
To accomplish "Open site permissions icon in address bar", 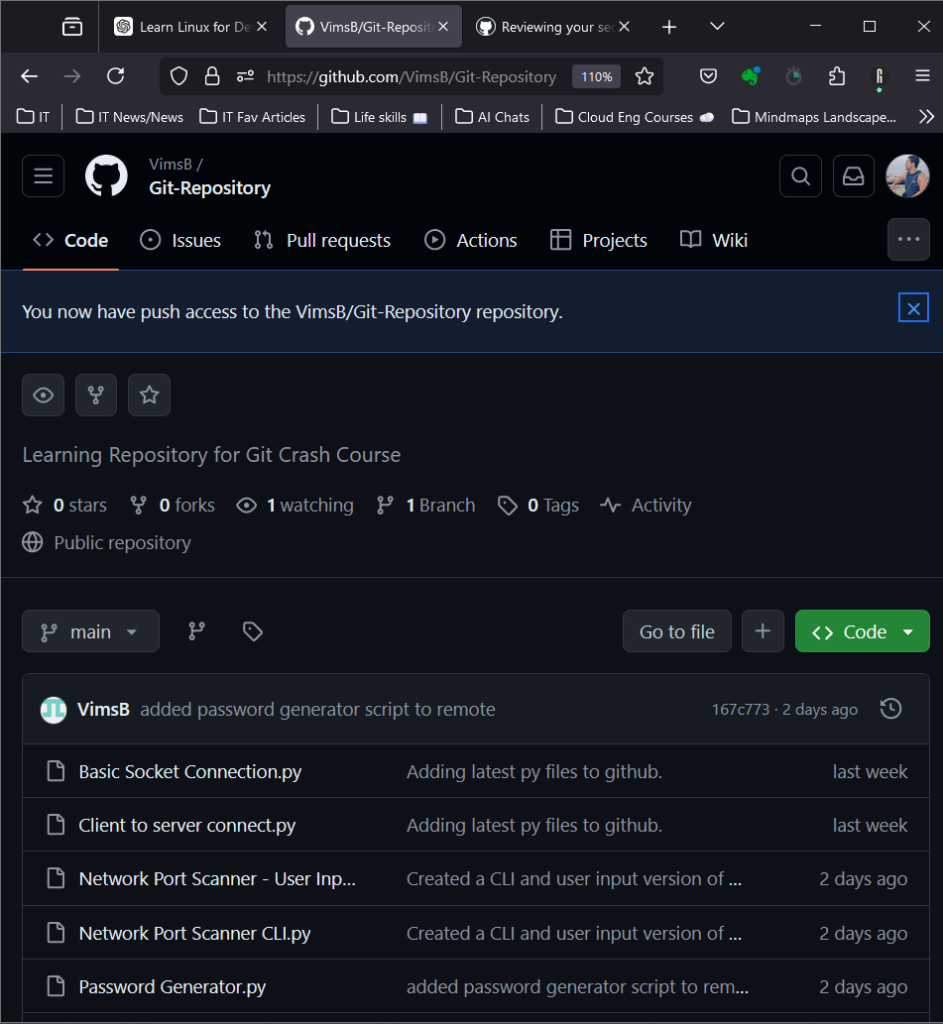I will 246,76.
